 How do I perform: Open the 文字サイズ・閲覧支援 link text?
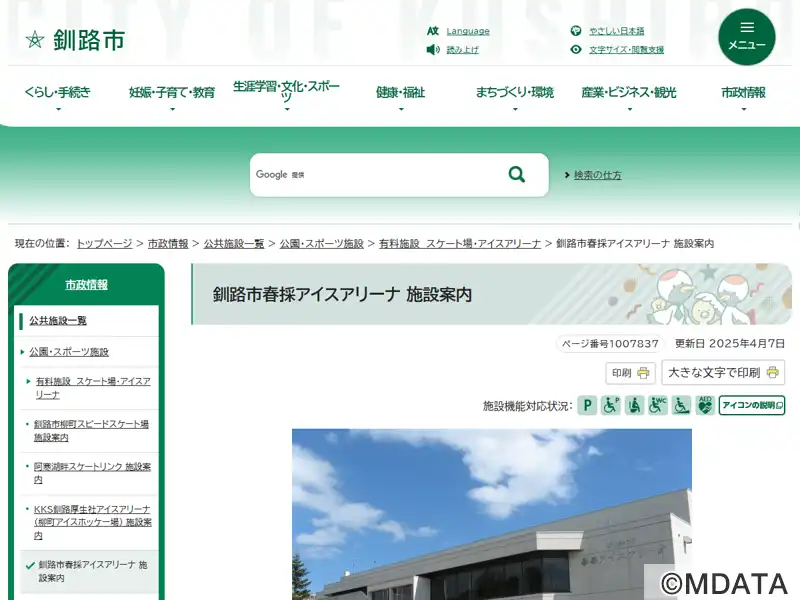pyautogui.click(x=627, y=49)
